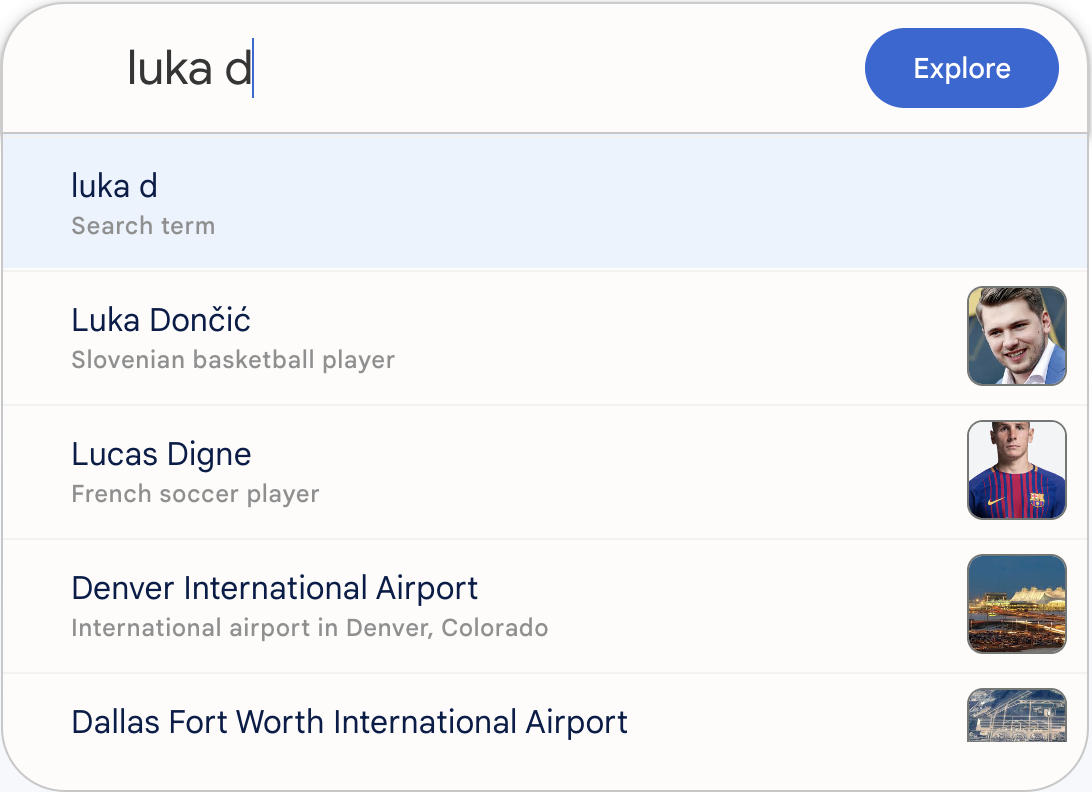Select the Denver International Airport title
Viewport: 1092px width, 792px height.
coord(275,588)
